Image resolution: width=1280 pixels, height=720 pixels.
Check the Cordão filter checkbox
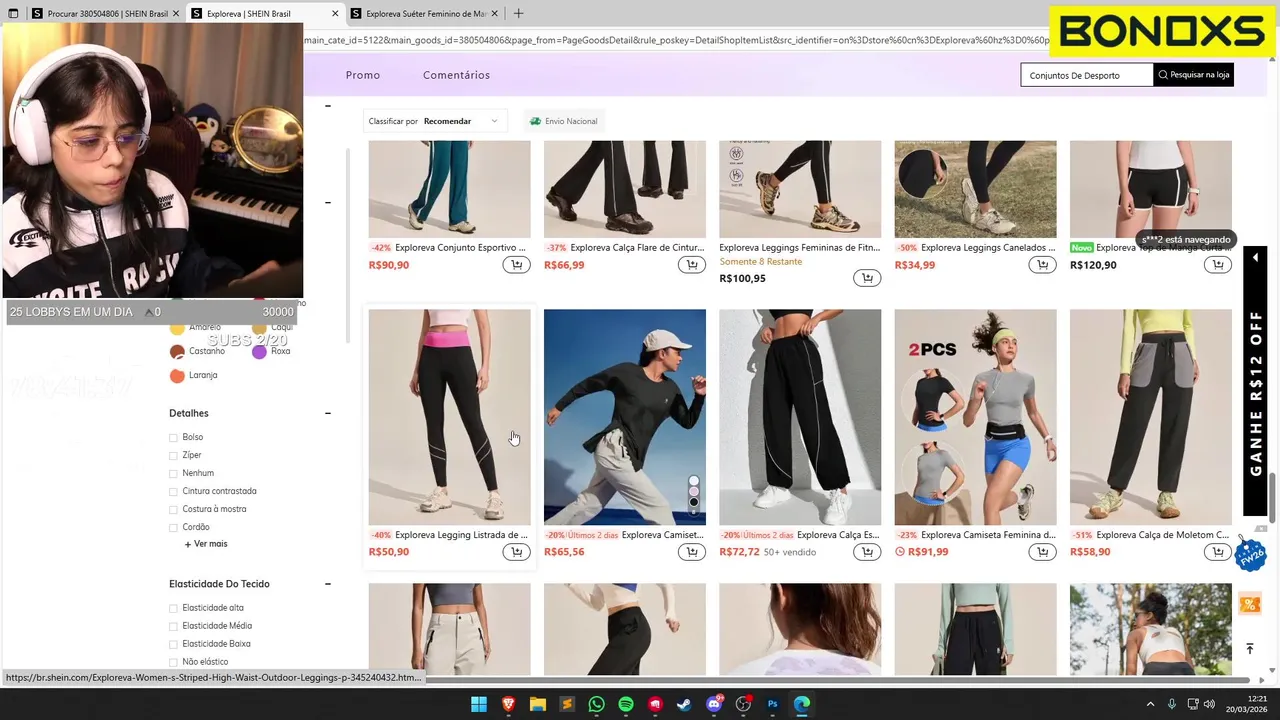pos(173,528)
